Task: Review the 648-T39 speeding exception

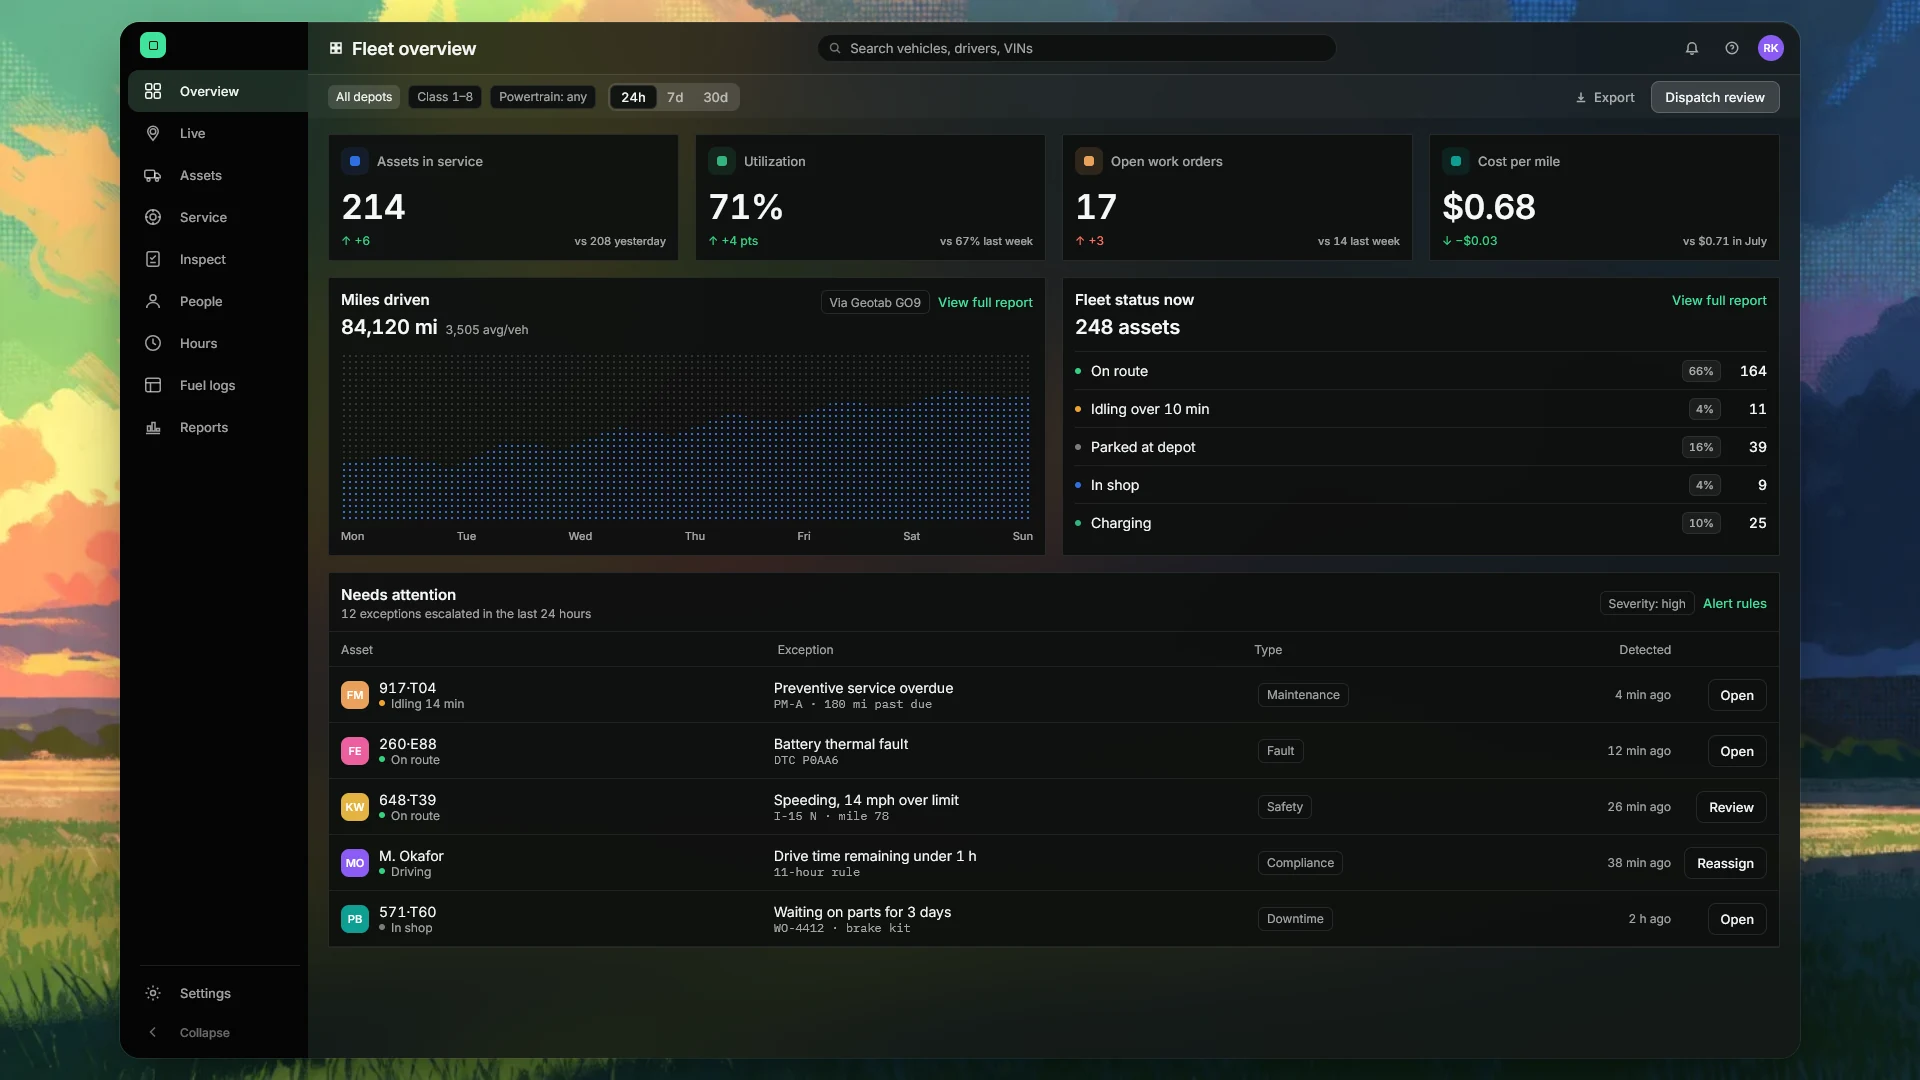Action: (1731, 807)
